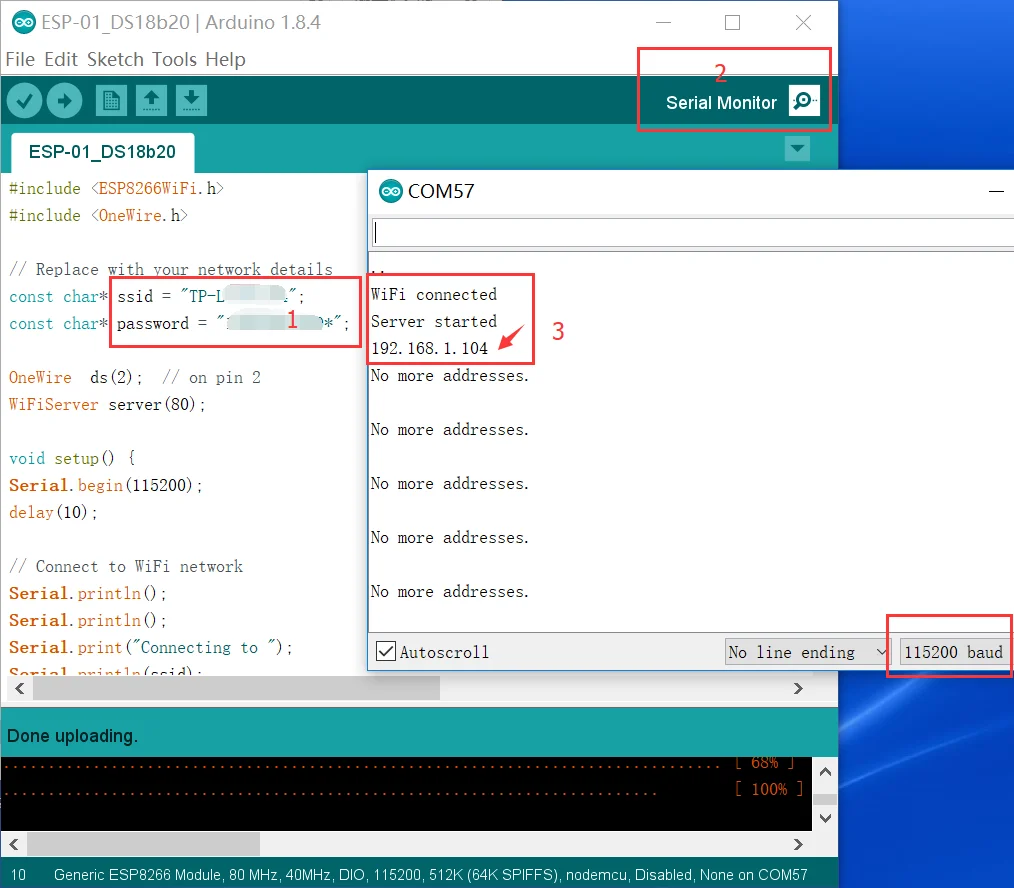
Task: Click the 'WiFi connected' serial output line
Action: click(434, 294)
